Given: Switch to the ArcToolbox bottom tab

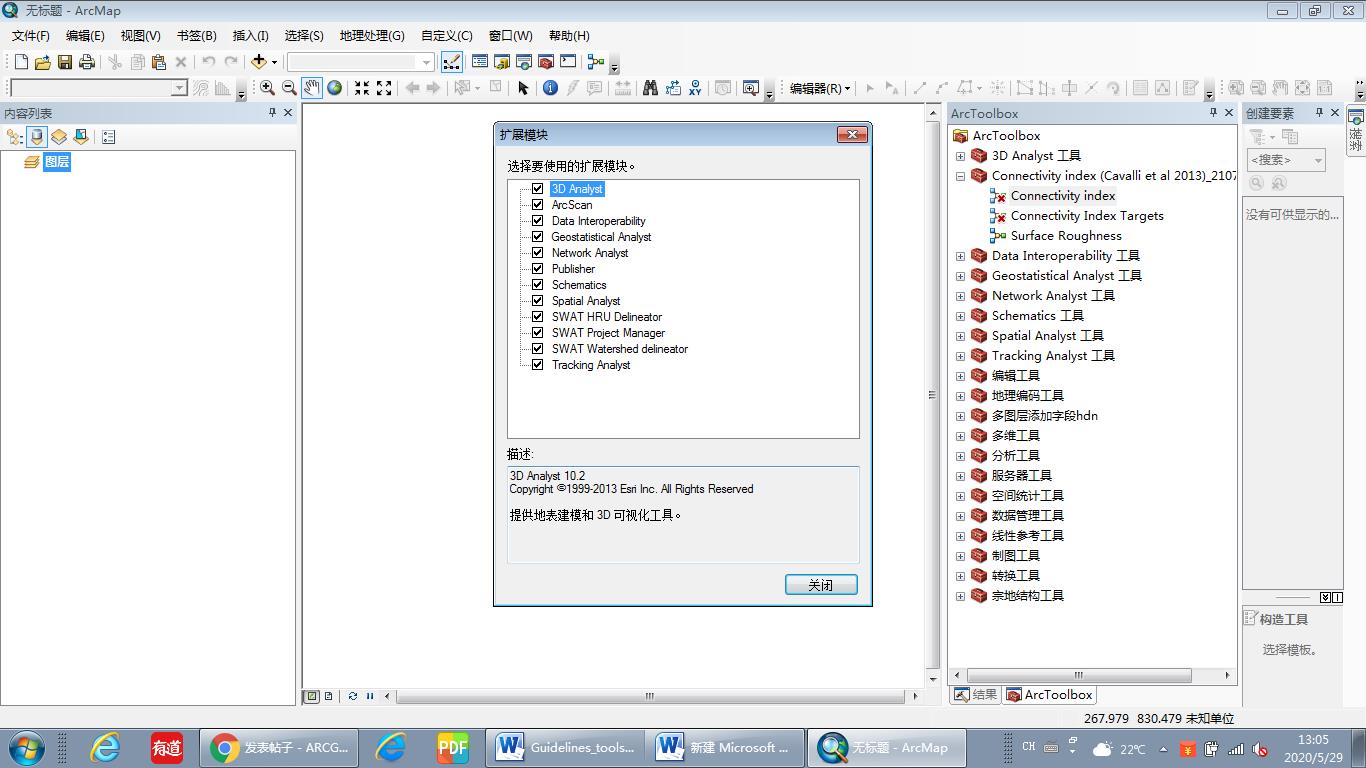Looking at the screenshot, I should pyautogui.click(x=1050, y=694).
